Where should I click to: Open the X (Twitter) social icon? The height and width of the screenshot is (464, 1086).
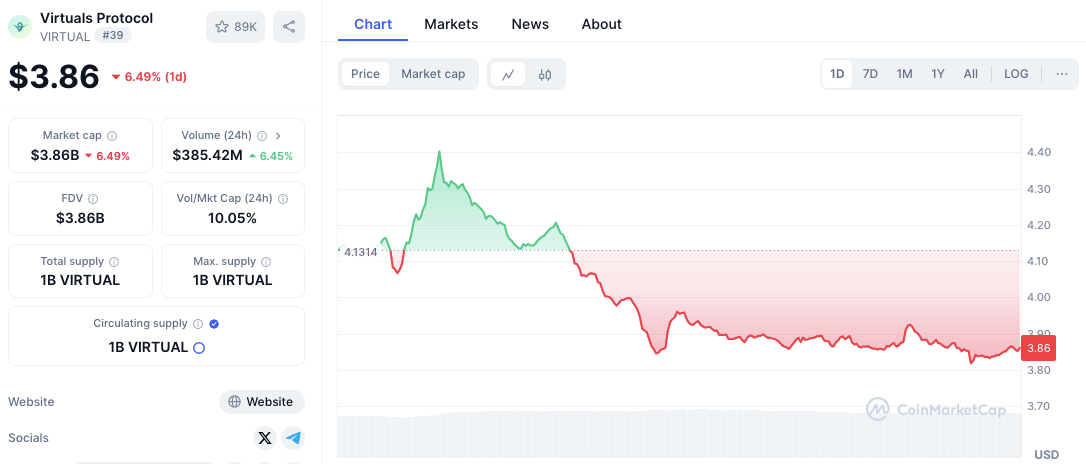[264, 438]
